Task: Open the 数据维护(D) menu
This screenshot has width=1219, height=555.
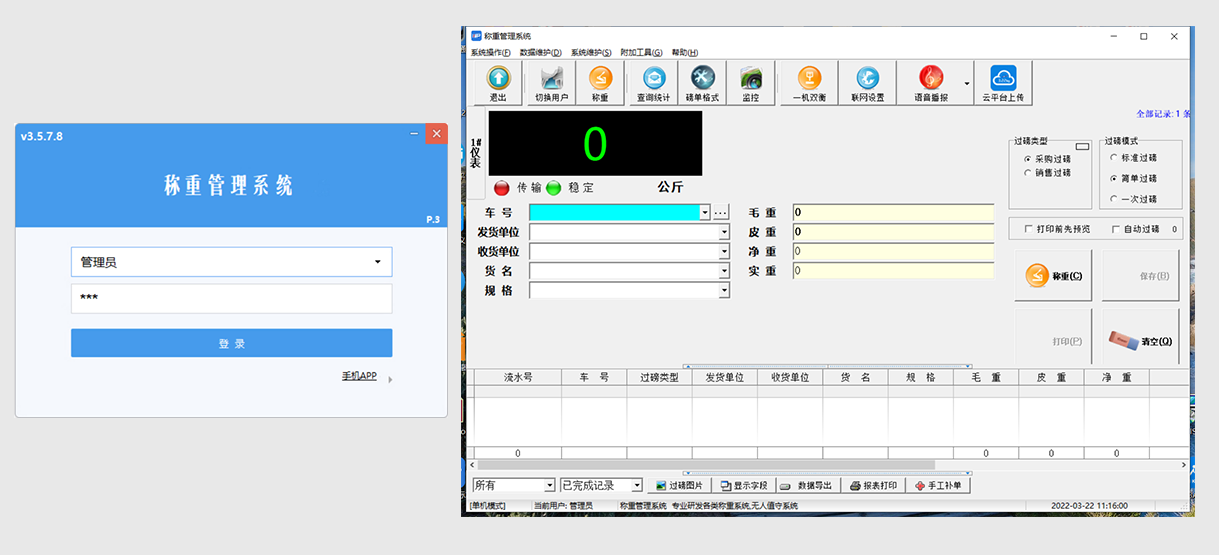Action: (540, 52)
